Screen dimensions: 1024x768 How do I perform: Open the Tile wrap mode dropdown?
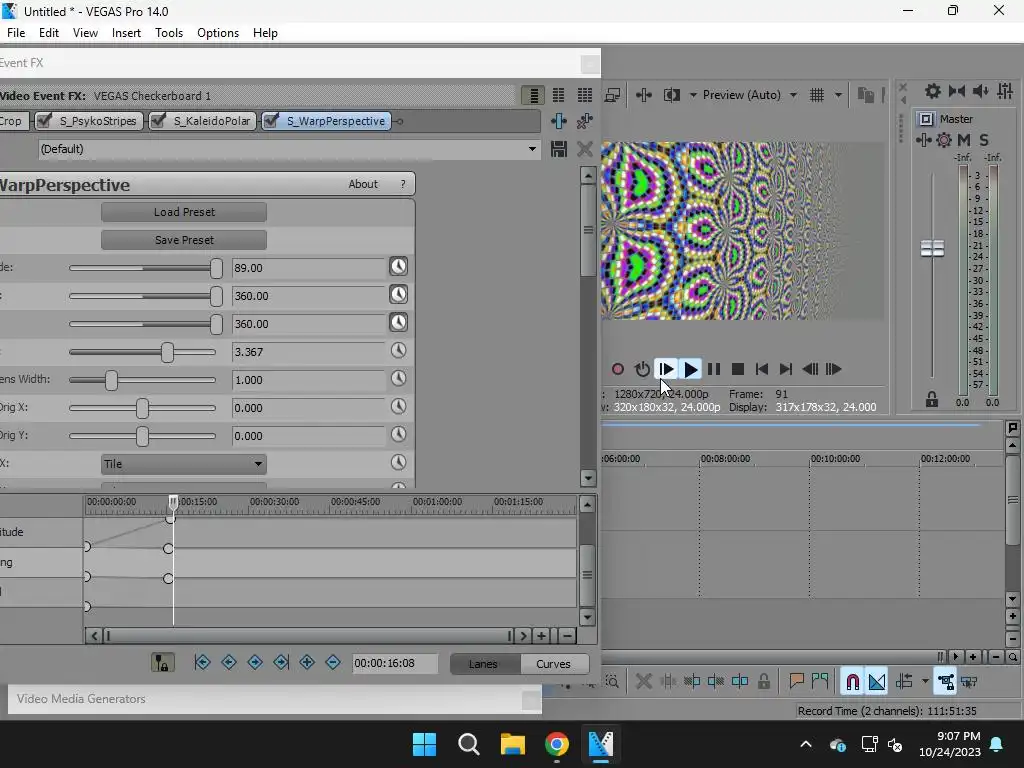[184, 464]
